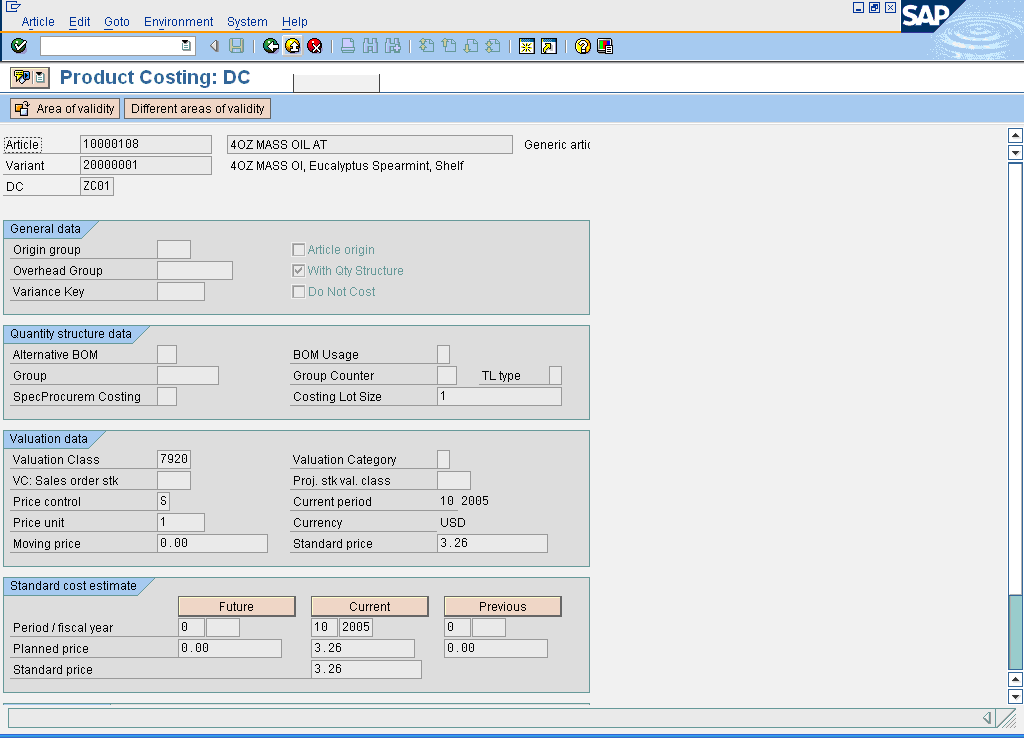Open the System menu

[x=248, y=22]
